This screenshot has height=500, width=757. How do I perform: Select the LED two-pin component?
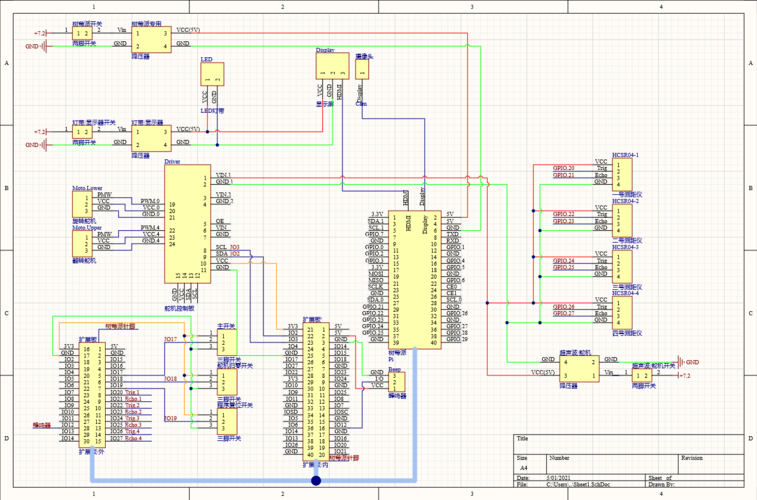point(212,74)
